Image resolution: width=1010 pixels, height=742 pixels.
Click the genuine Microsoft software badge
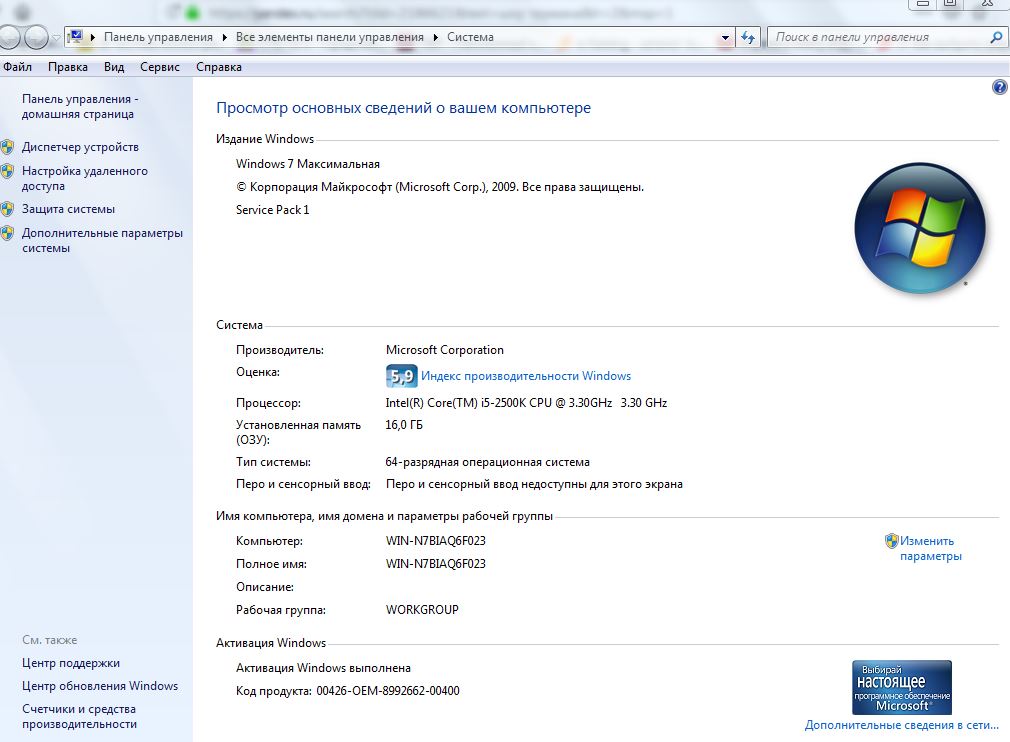click(902, 687)
